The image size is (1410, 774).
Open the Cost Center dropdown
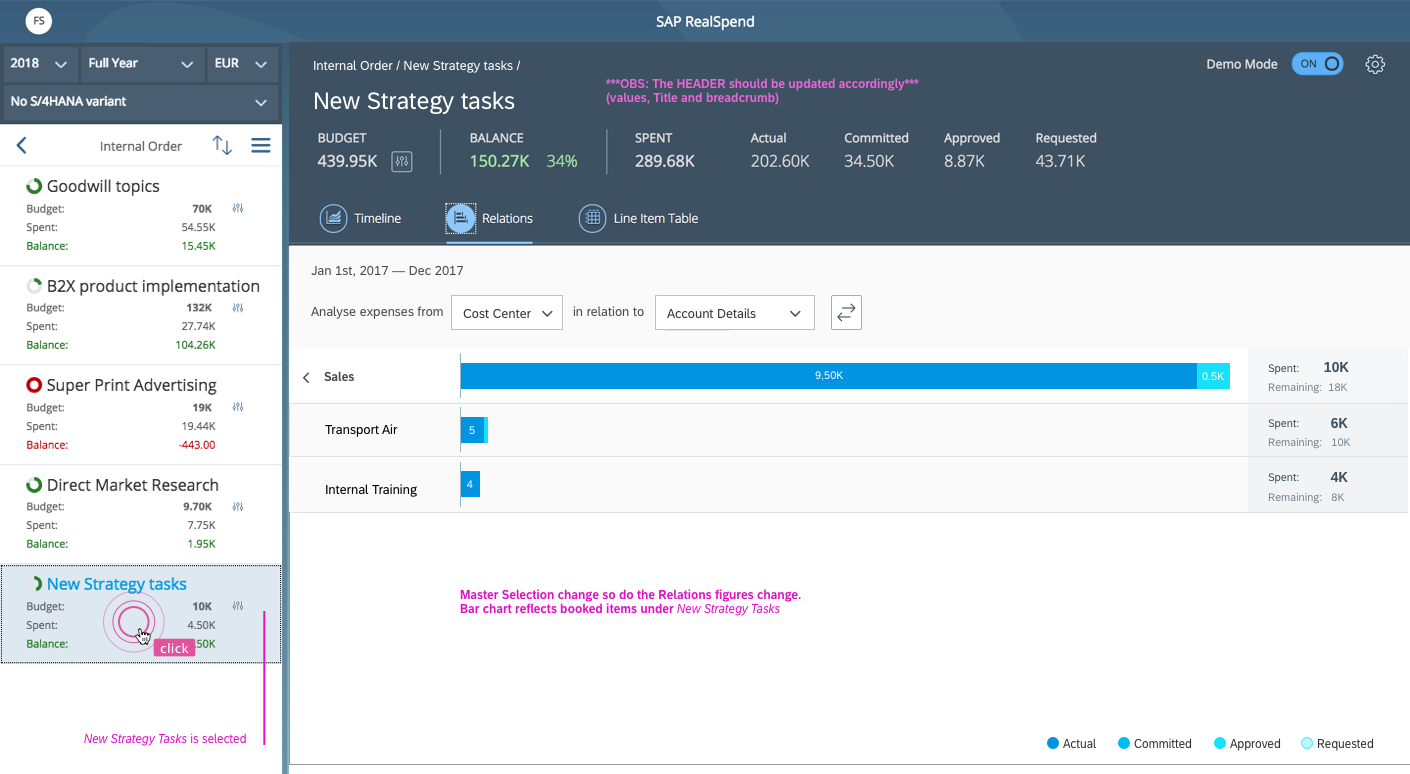(x=507, y=313)
